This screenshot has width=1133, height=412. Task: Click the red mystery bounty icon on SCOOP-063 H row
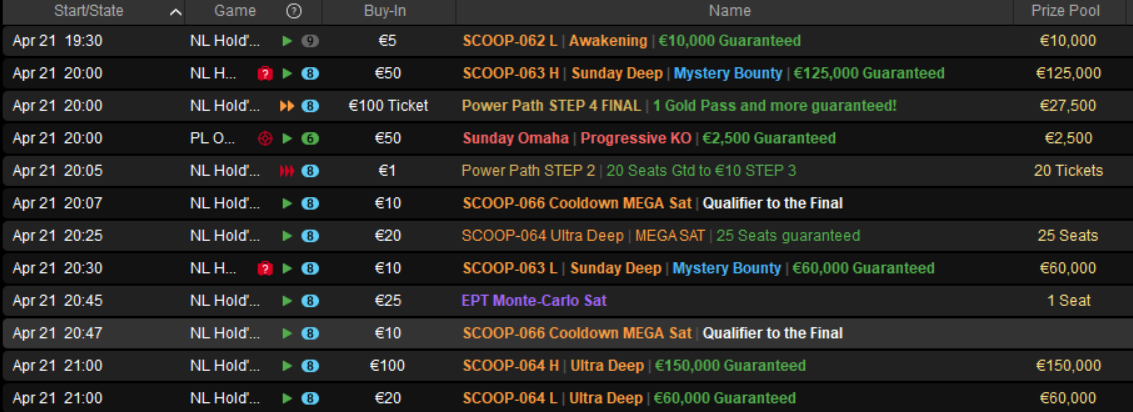click(x=265, y=73)
